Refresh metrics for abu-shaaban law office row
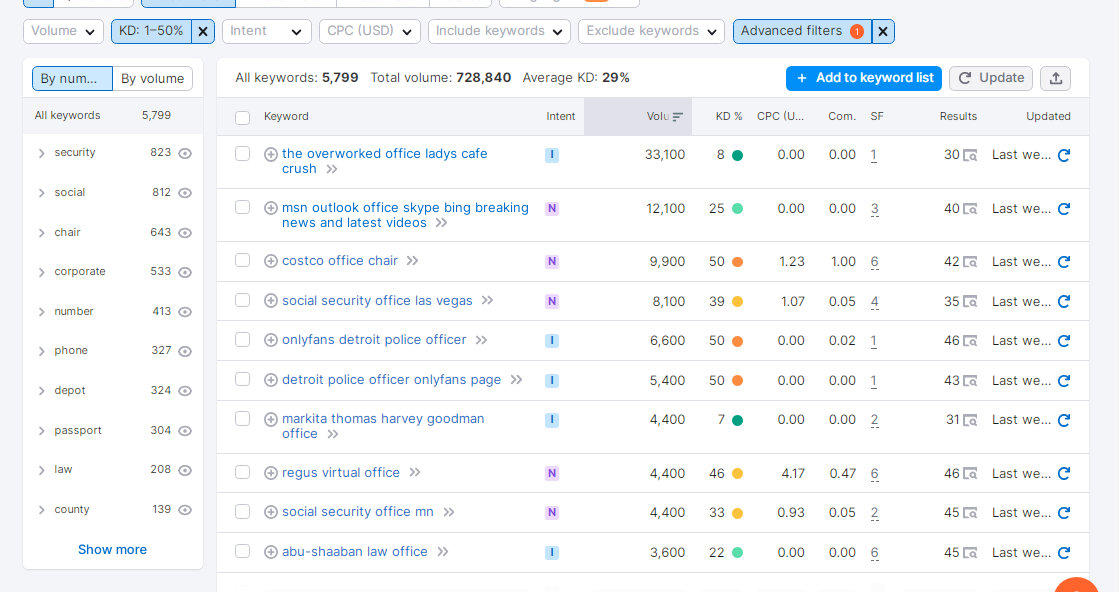The height and width of the screenshot is (592, 1119). [1063, 552]
